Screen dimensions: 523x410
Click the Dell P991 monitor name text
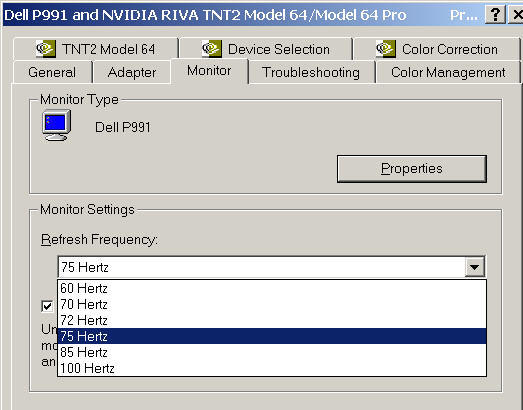123,127
